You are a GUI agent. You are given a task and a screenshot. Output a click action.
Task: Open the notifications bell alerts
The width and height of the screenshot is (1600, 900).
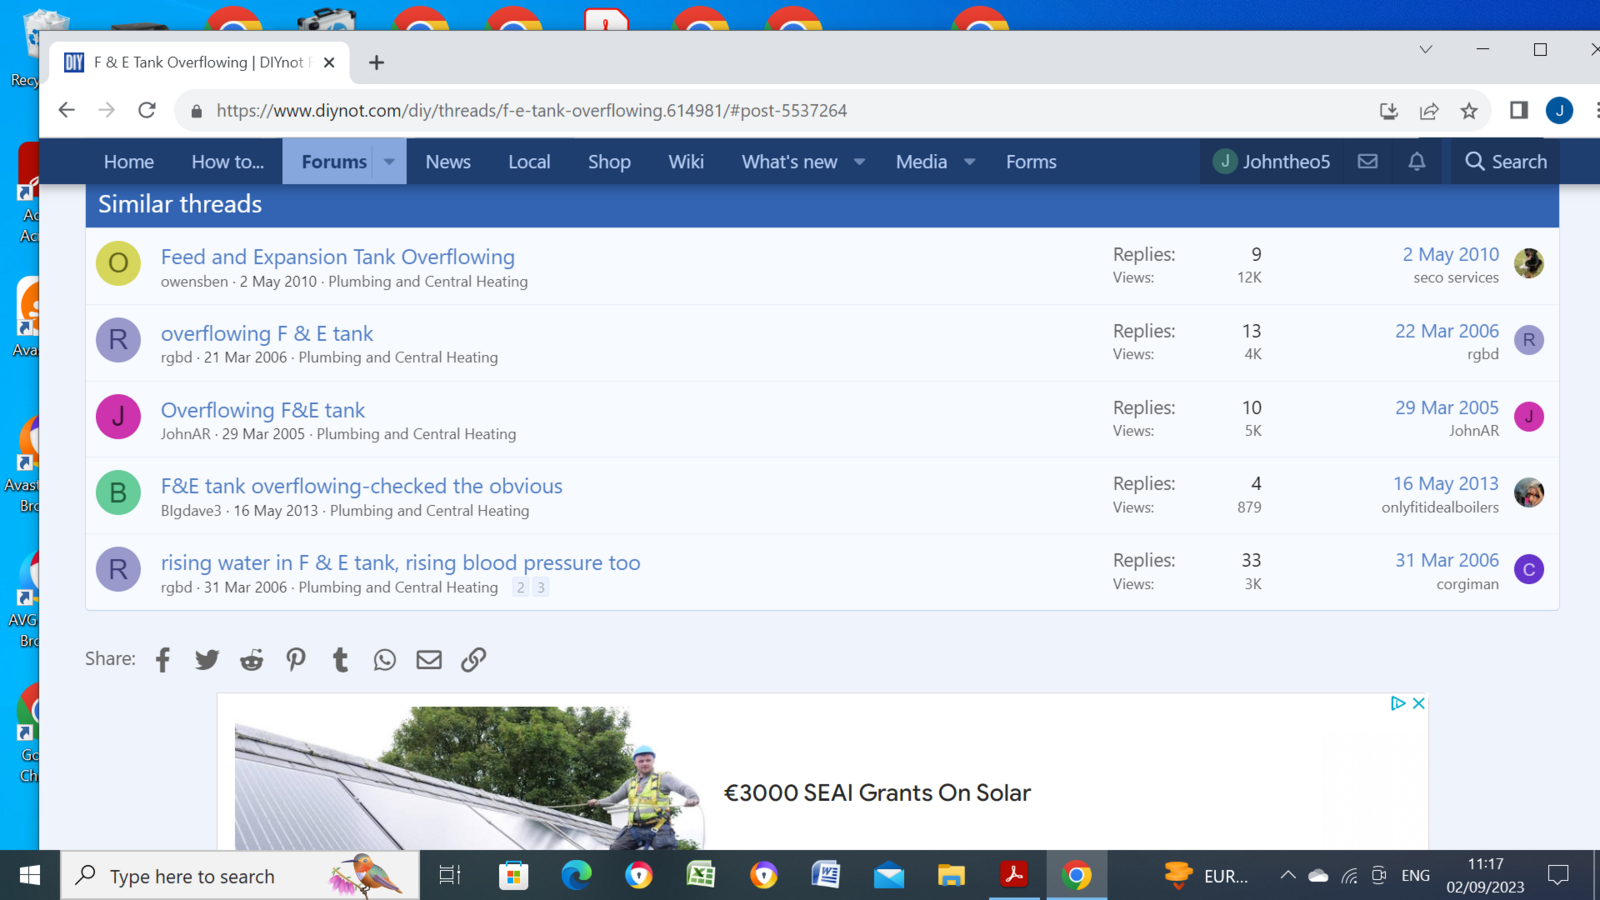(x=1417, y=162)
